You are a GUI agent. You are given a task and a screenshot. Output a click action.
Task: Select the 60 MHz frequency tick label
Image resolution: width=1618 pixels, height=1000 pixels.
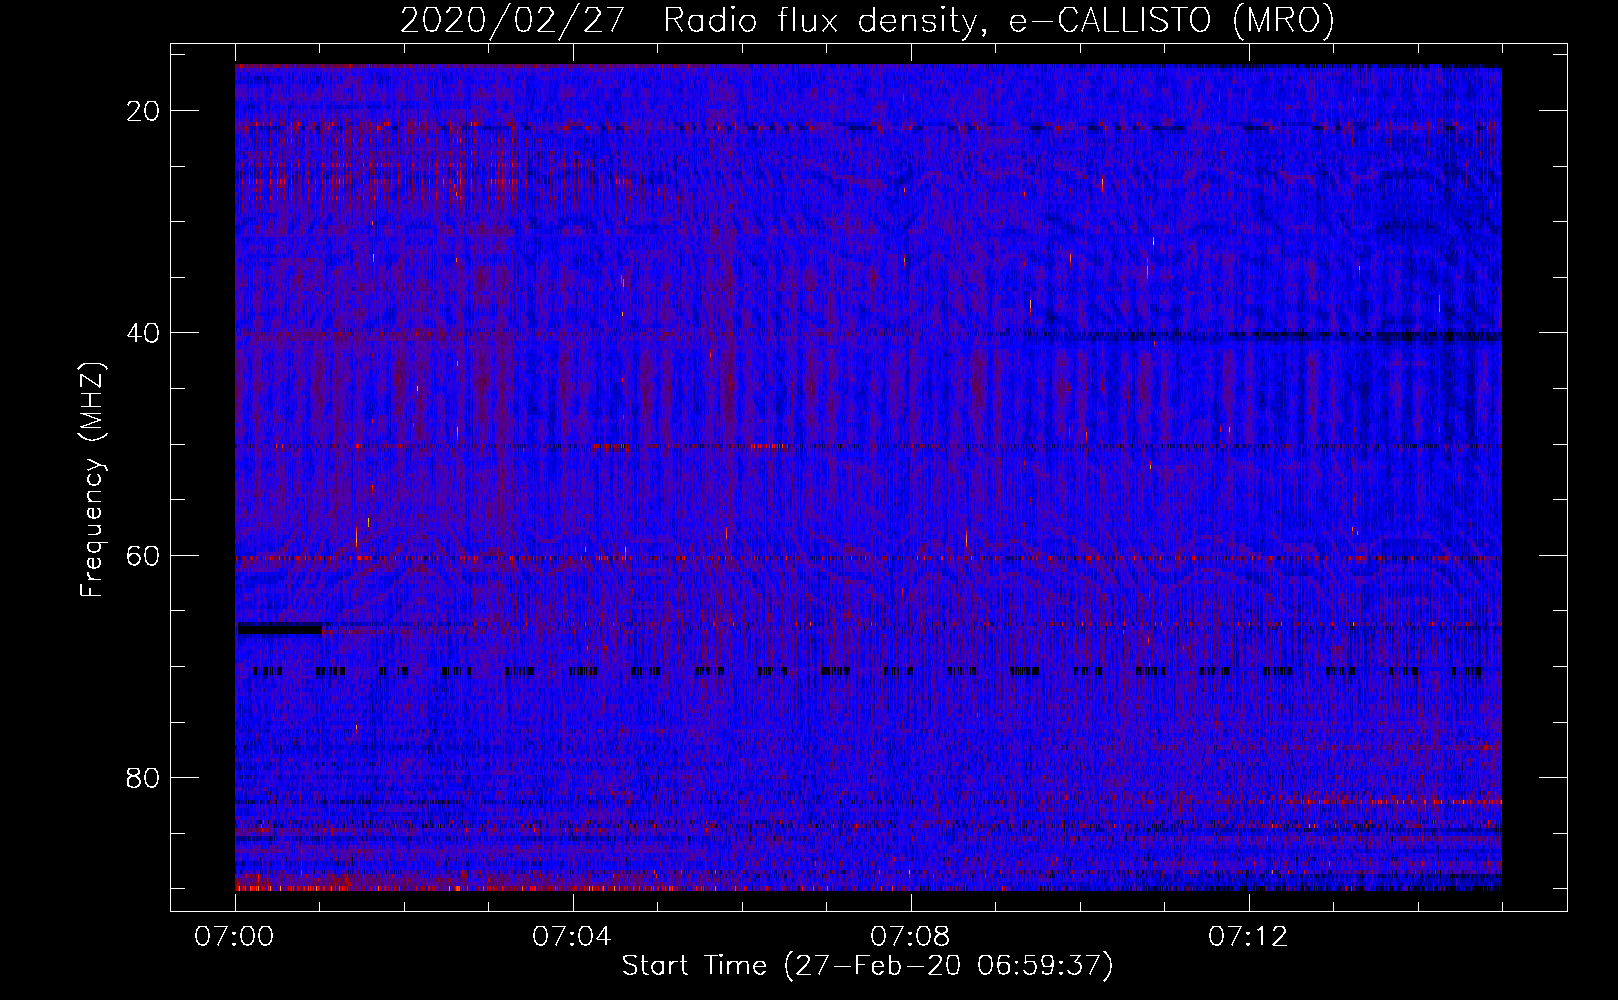point(144,555)
